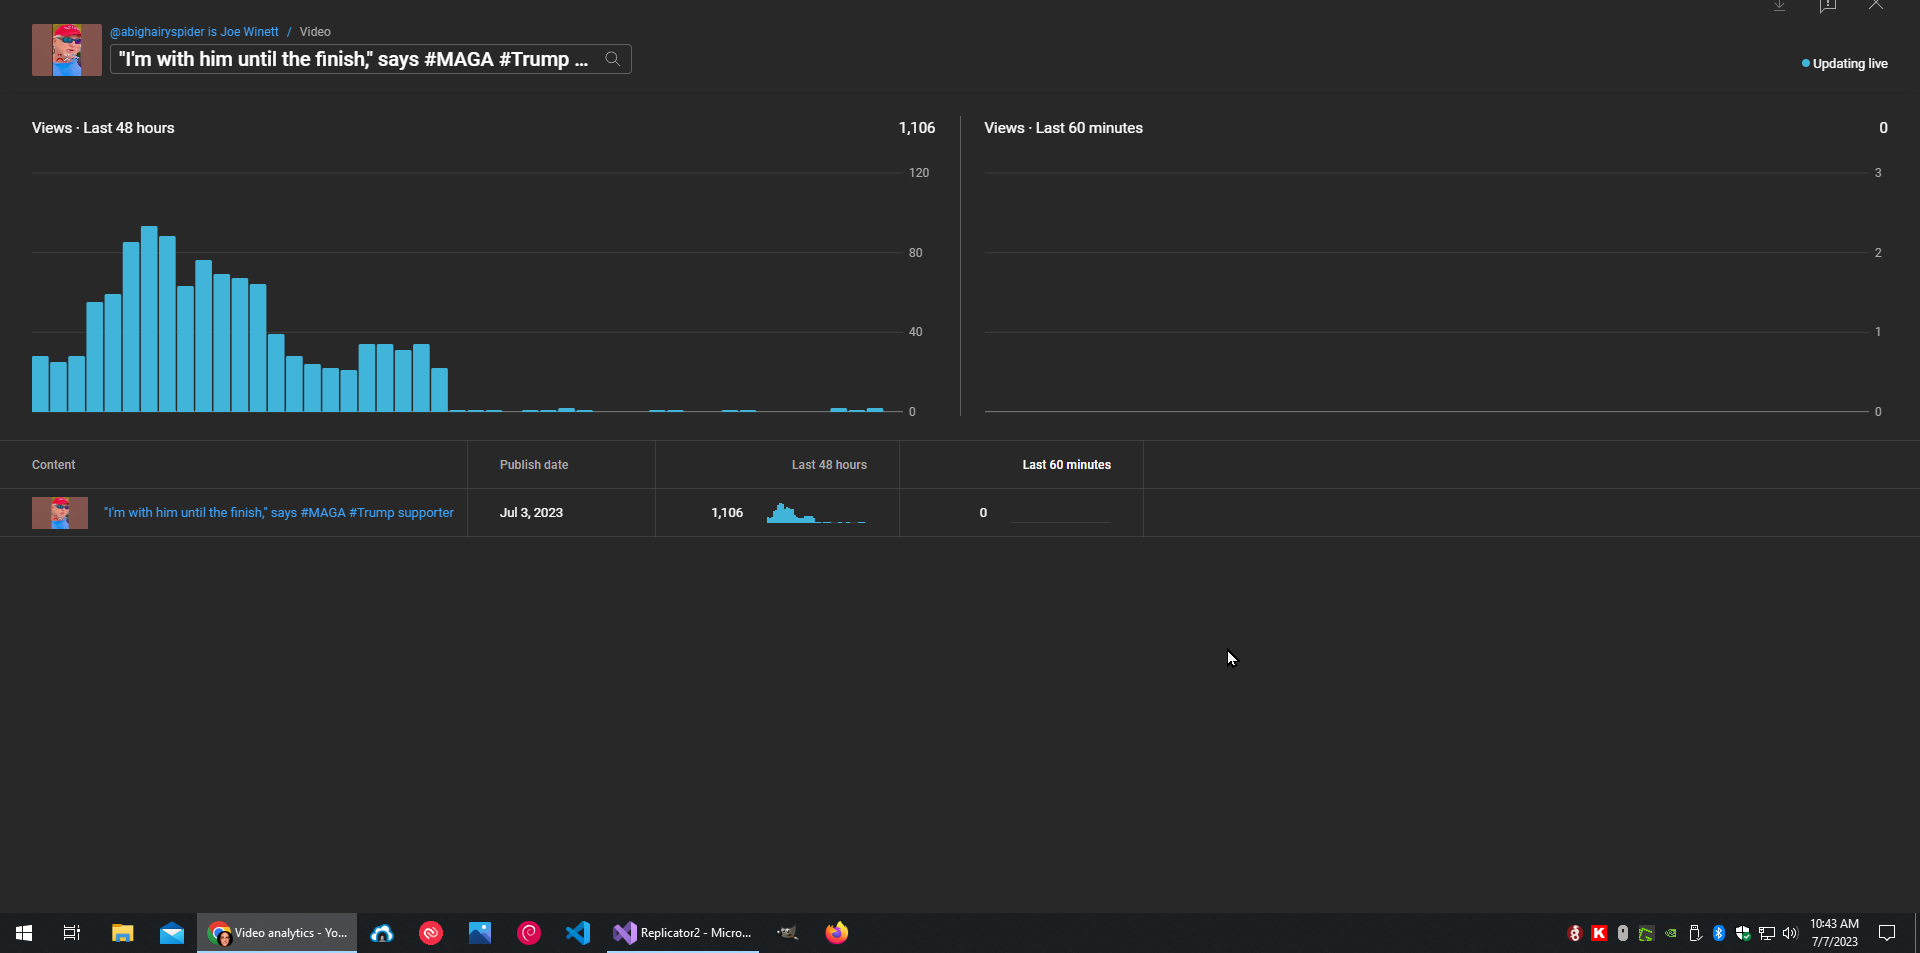
Task: Open Visual Studio Code from taskbar
Action: [x=578, y=933]
